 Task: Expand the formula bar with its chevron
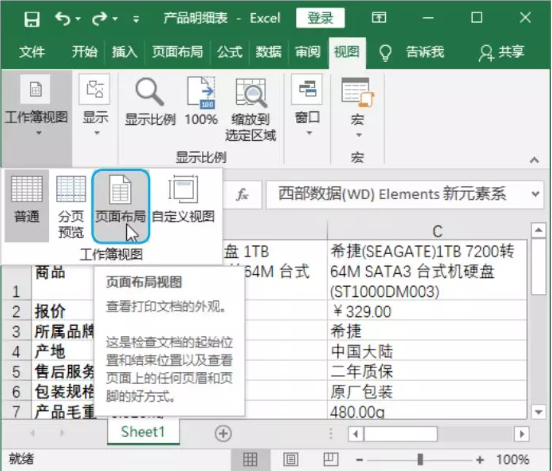tap(535, 194)
